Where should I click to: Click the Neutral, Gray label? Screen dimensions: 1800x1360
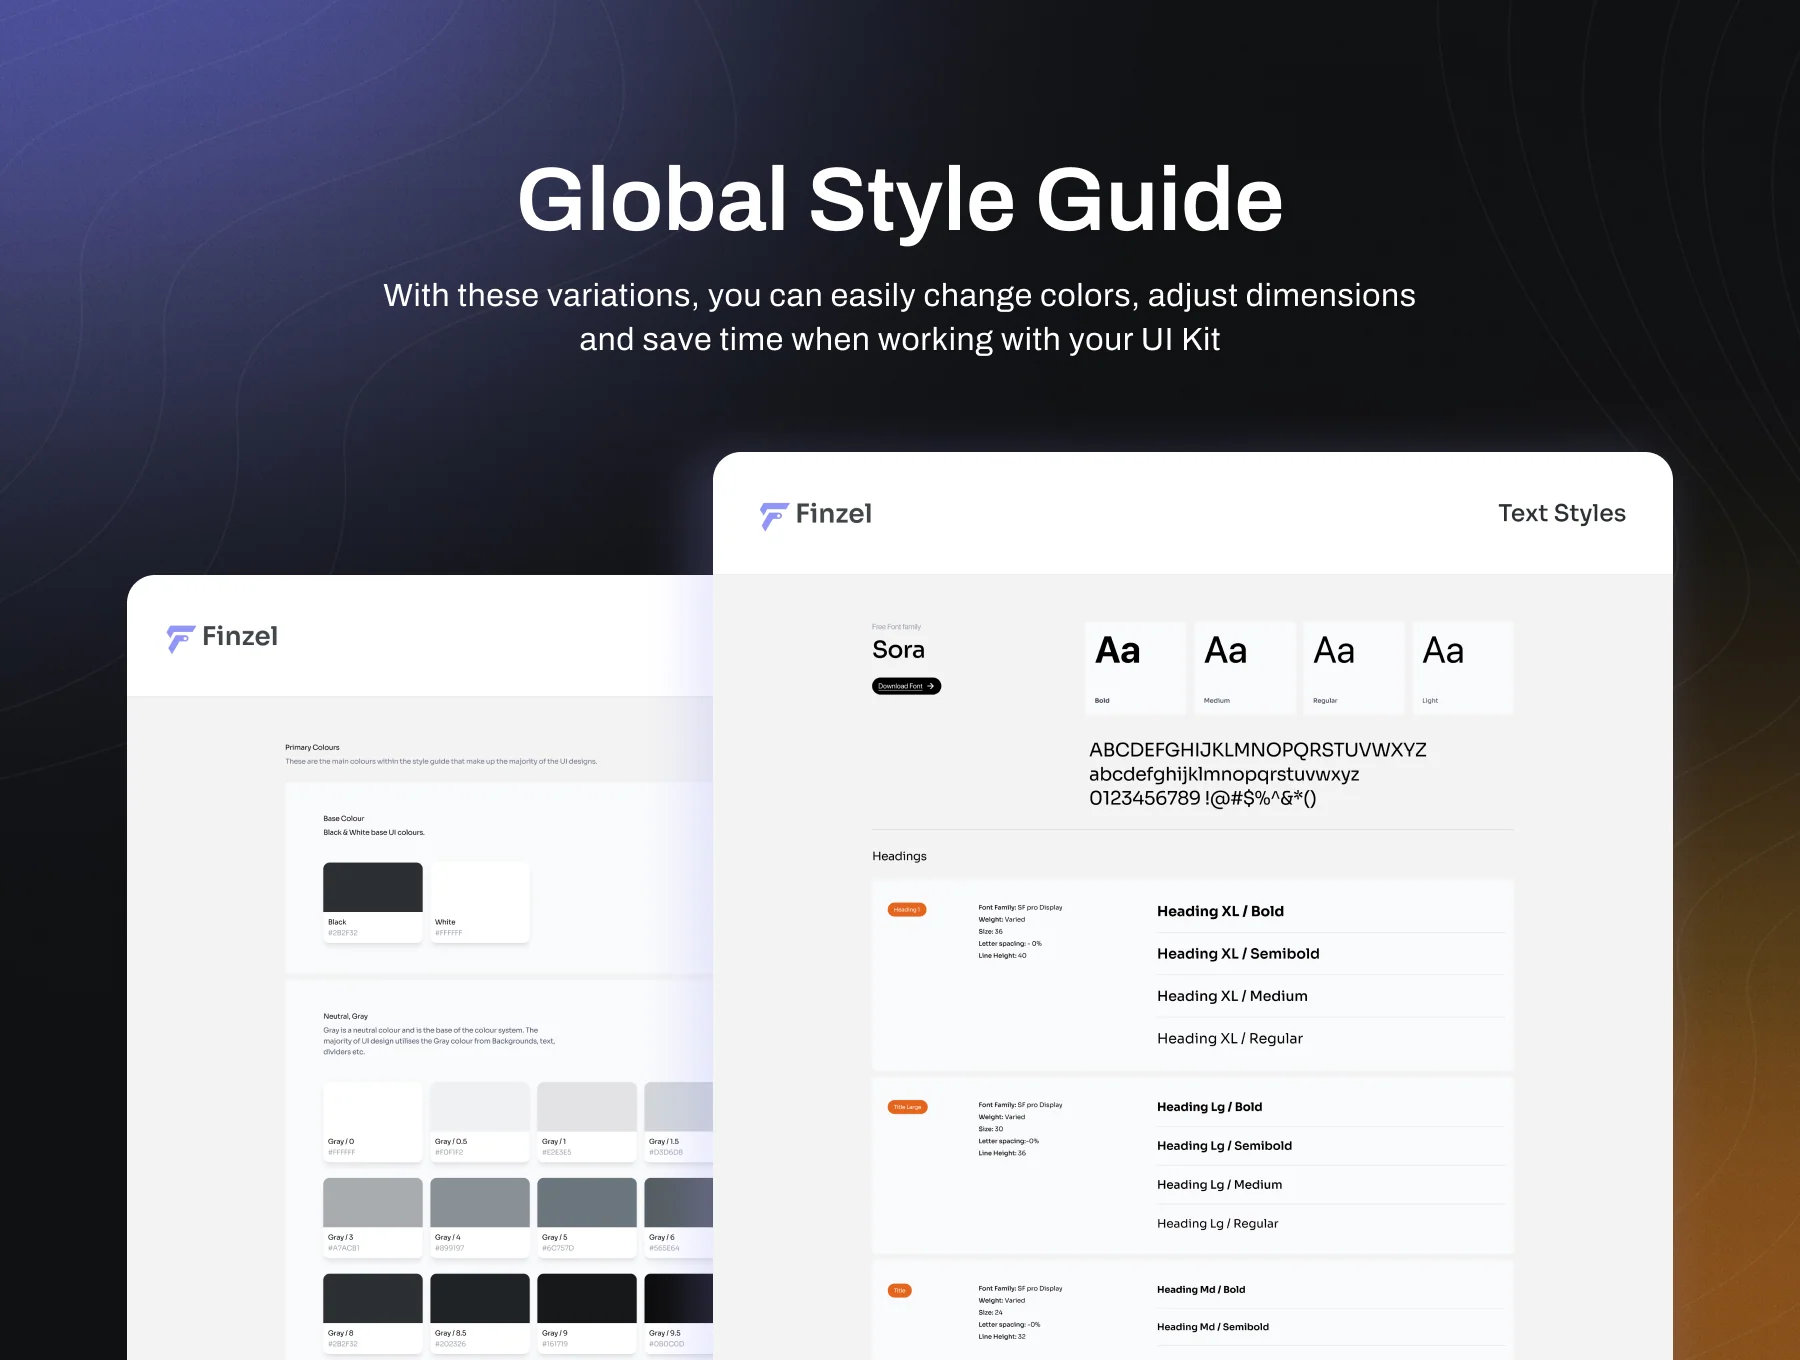click(x=345, y=1016)
